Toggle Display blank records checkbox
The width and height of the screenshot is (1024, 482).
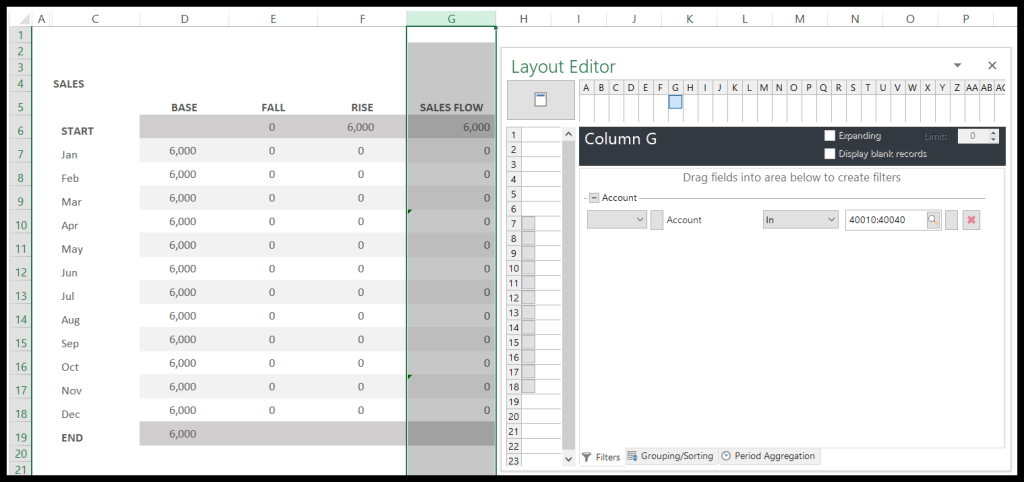pyautogui.click(x=830, y=154)
